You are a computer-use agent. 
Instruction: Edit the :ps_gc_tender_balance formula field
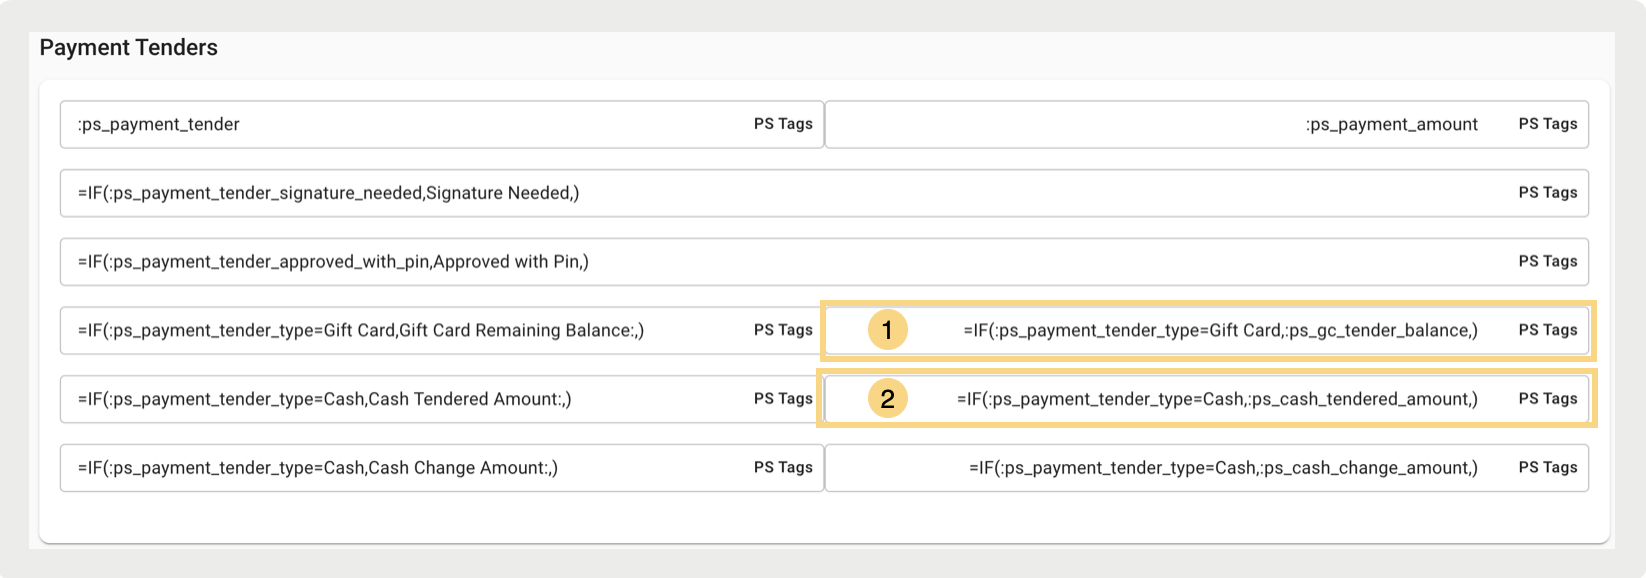click(x=1207, y=330)
